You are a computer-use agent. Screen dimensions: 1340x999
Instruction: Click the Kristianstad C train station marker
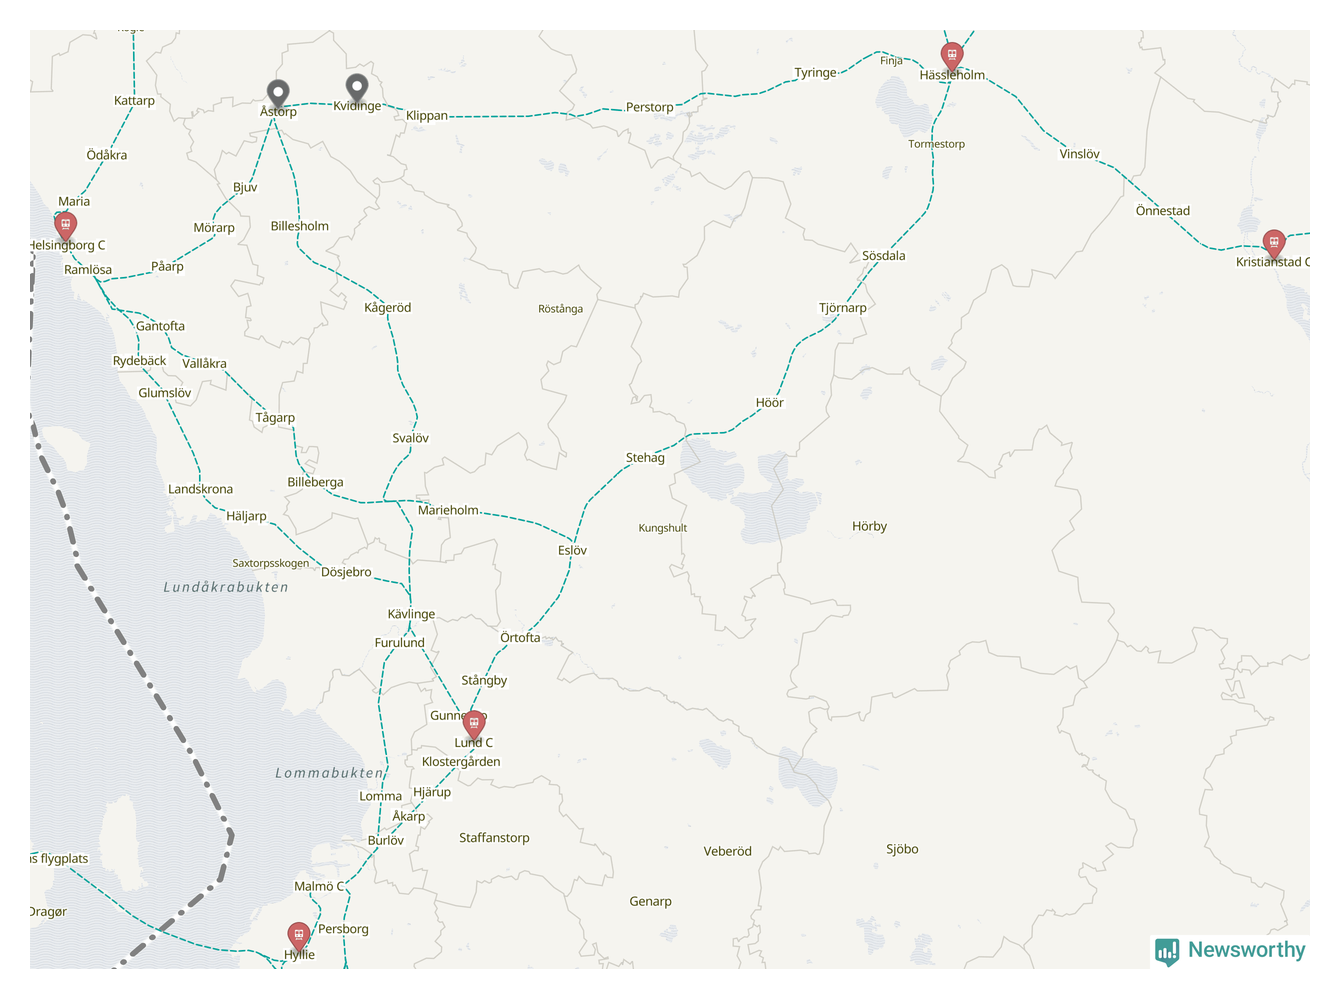tap(1273, 243)
